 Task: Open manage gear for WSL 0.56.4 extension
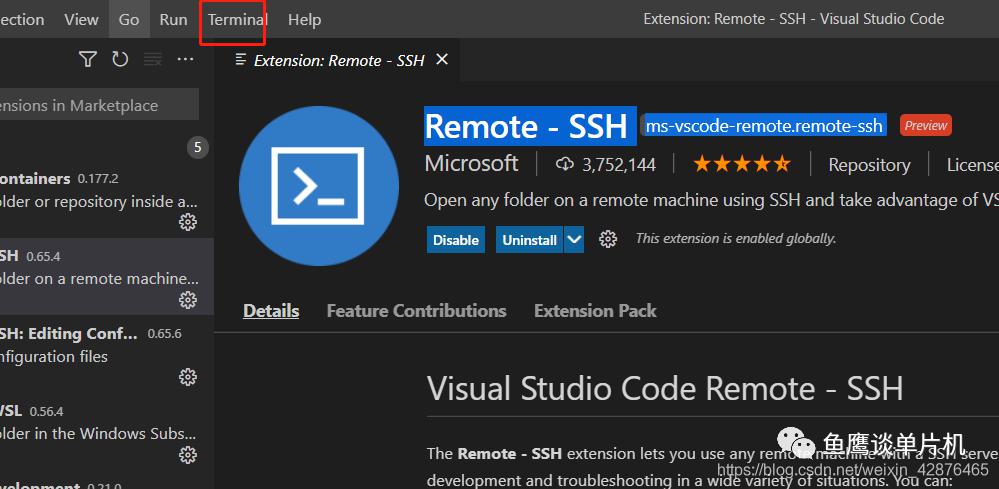(187, 455)
